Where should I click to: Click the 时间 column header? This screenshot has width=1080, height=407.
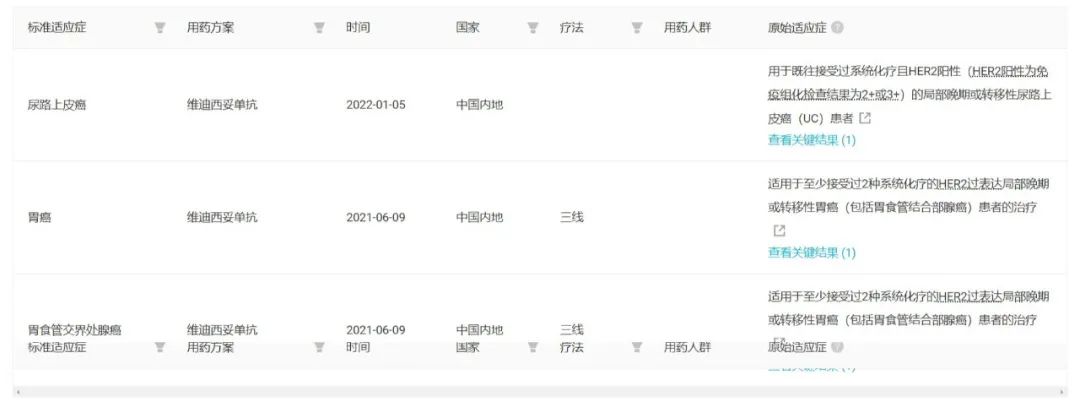coord(357,28)
